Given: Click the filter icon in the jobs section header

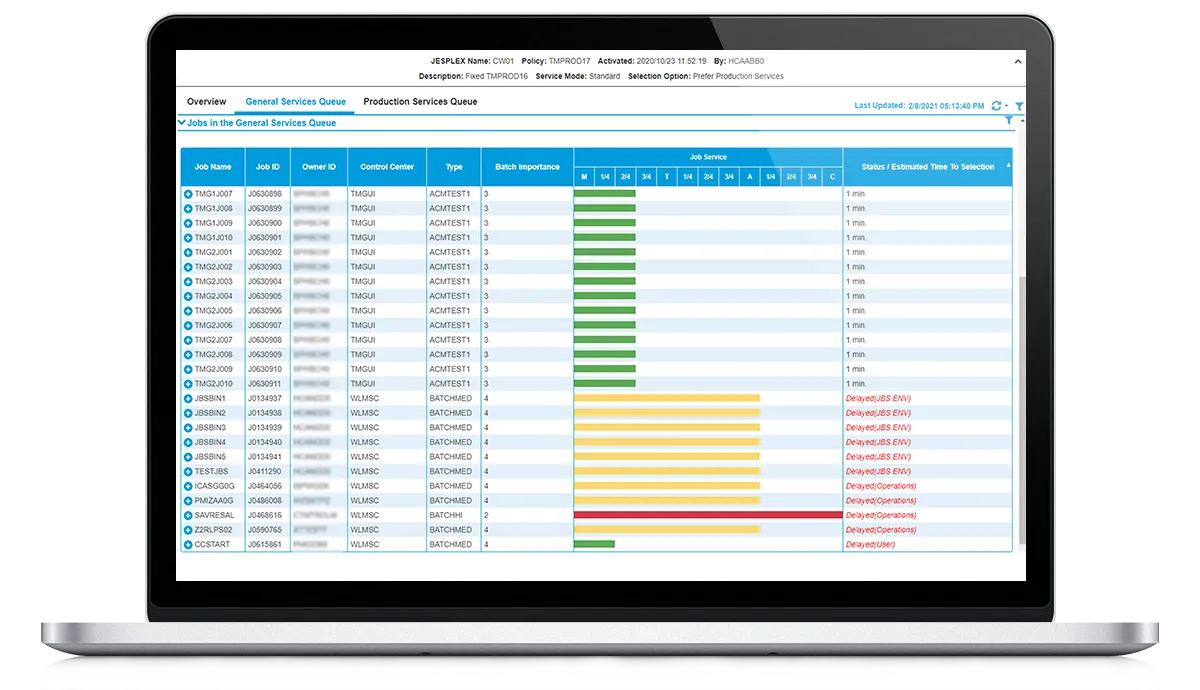Looking at the screenshot, I should [1009, 120].
